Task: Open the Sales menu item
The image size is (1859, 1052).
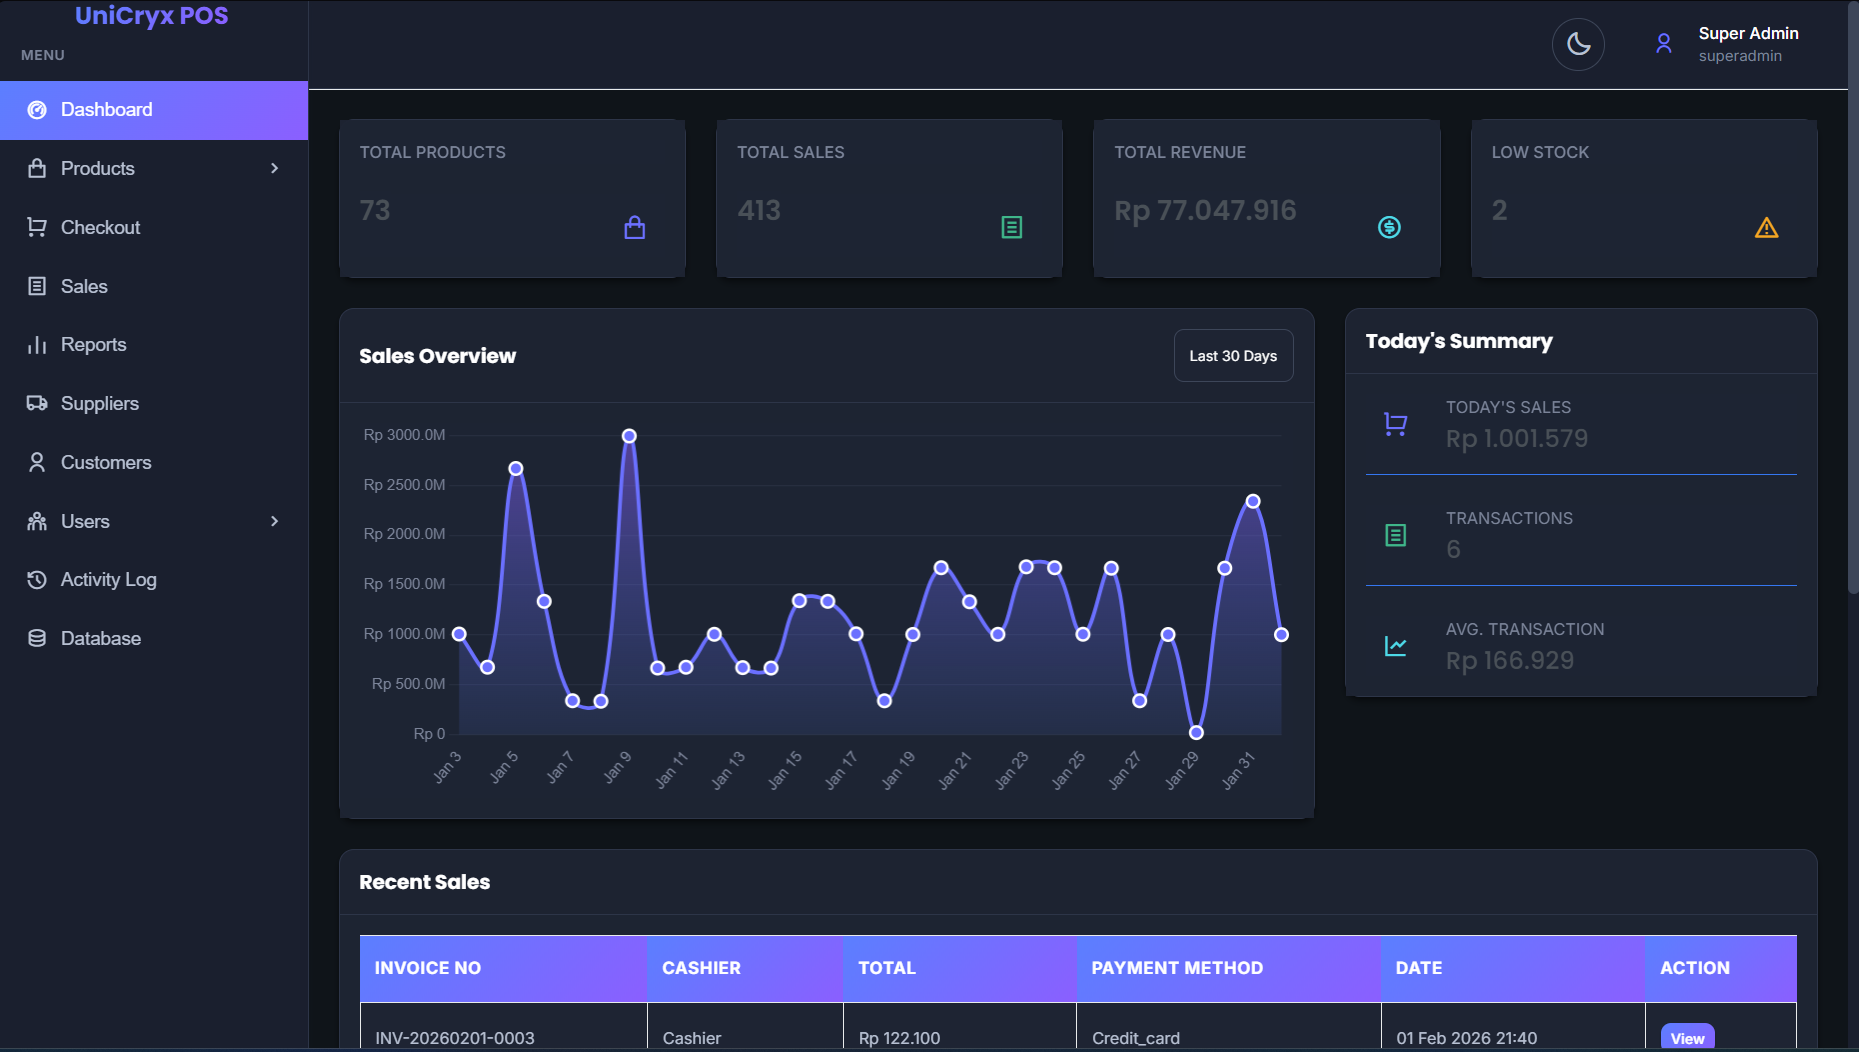Action: click(x=83, y=286)
